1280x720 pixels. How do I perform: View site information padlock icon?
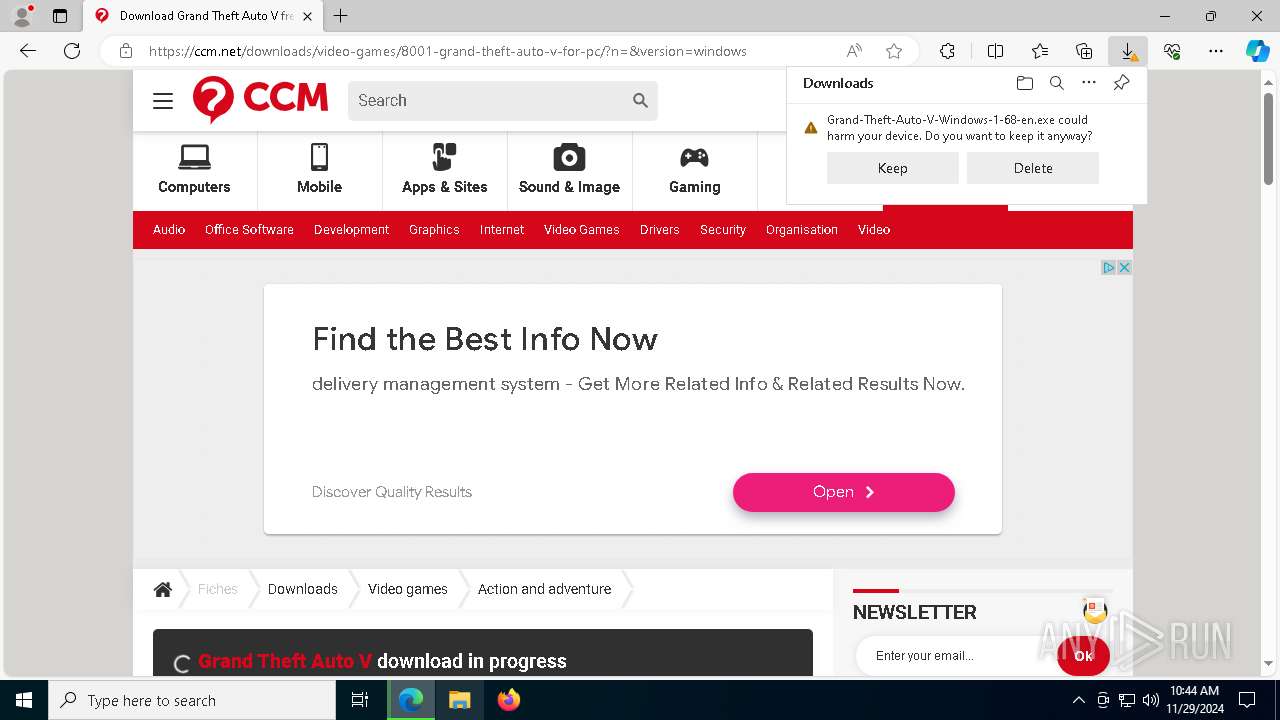[126, 51]
